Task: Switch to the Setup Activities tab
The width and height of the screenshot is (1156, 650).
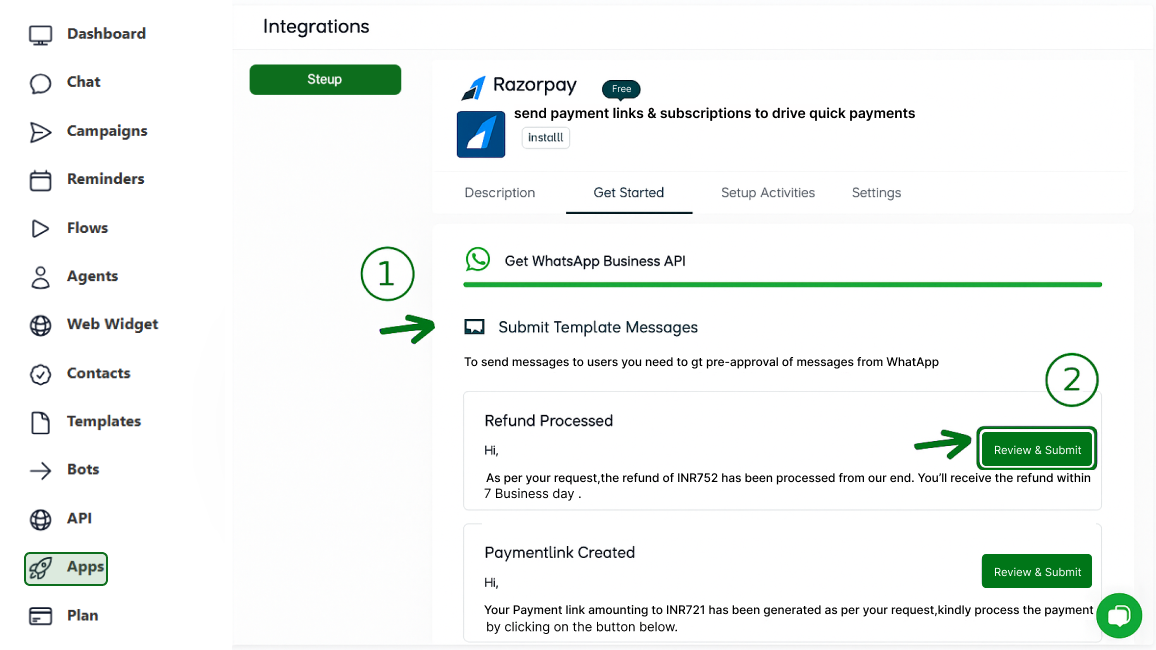Action: click(767, 193)
